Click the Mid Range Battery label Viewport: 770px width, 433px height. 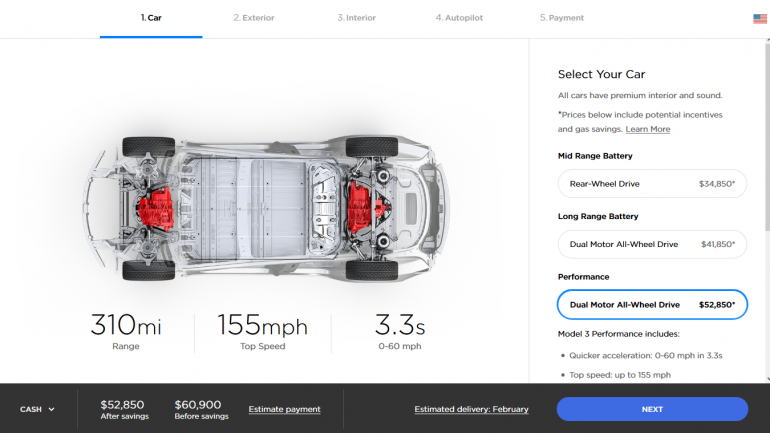(x=595, y=156)
